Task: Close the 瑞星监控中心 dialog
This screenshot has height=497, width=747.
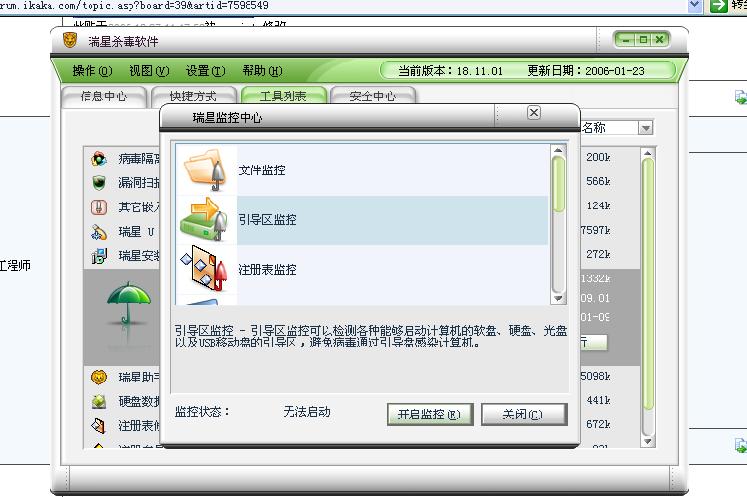Action: (x=534, y=113)
